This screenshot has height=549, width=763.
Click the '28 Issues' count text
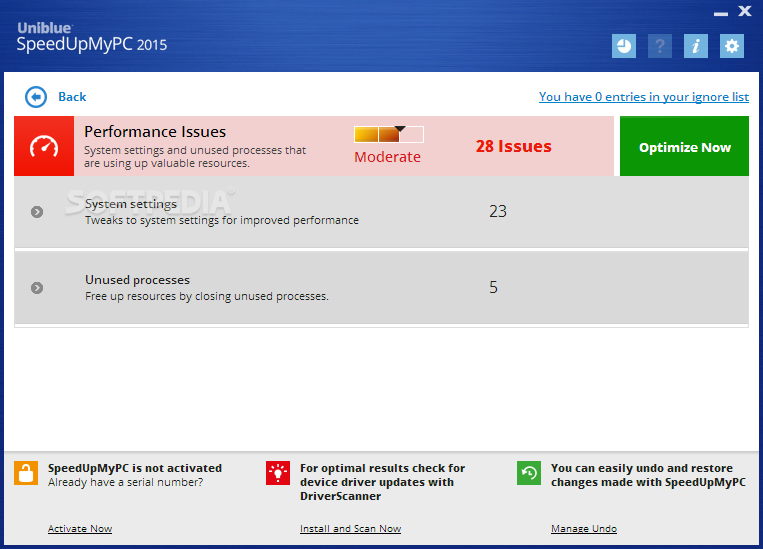pyautogui.click(x=513, y=146)
